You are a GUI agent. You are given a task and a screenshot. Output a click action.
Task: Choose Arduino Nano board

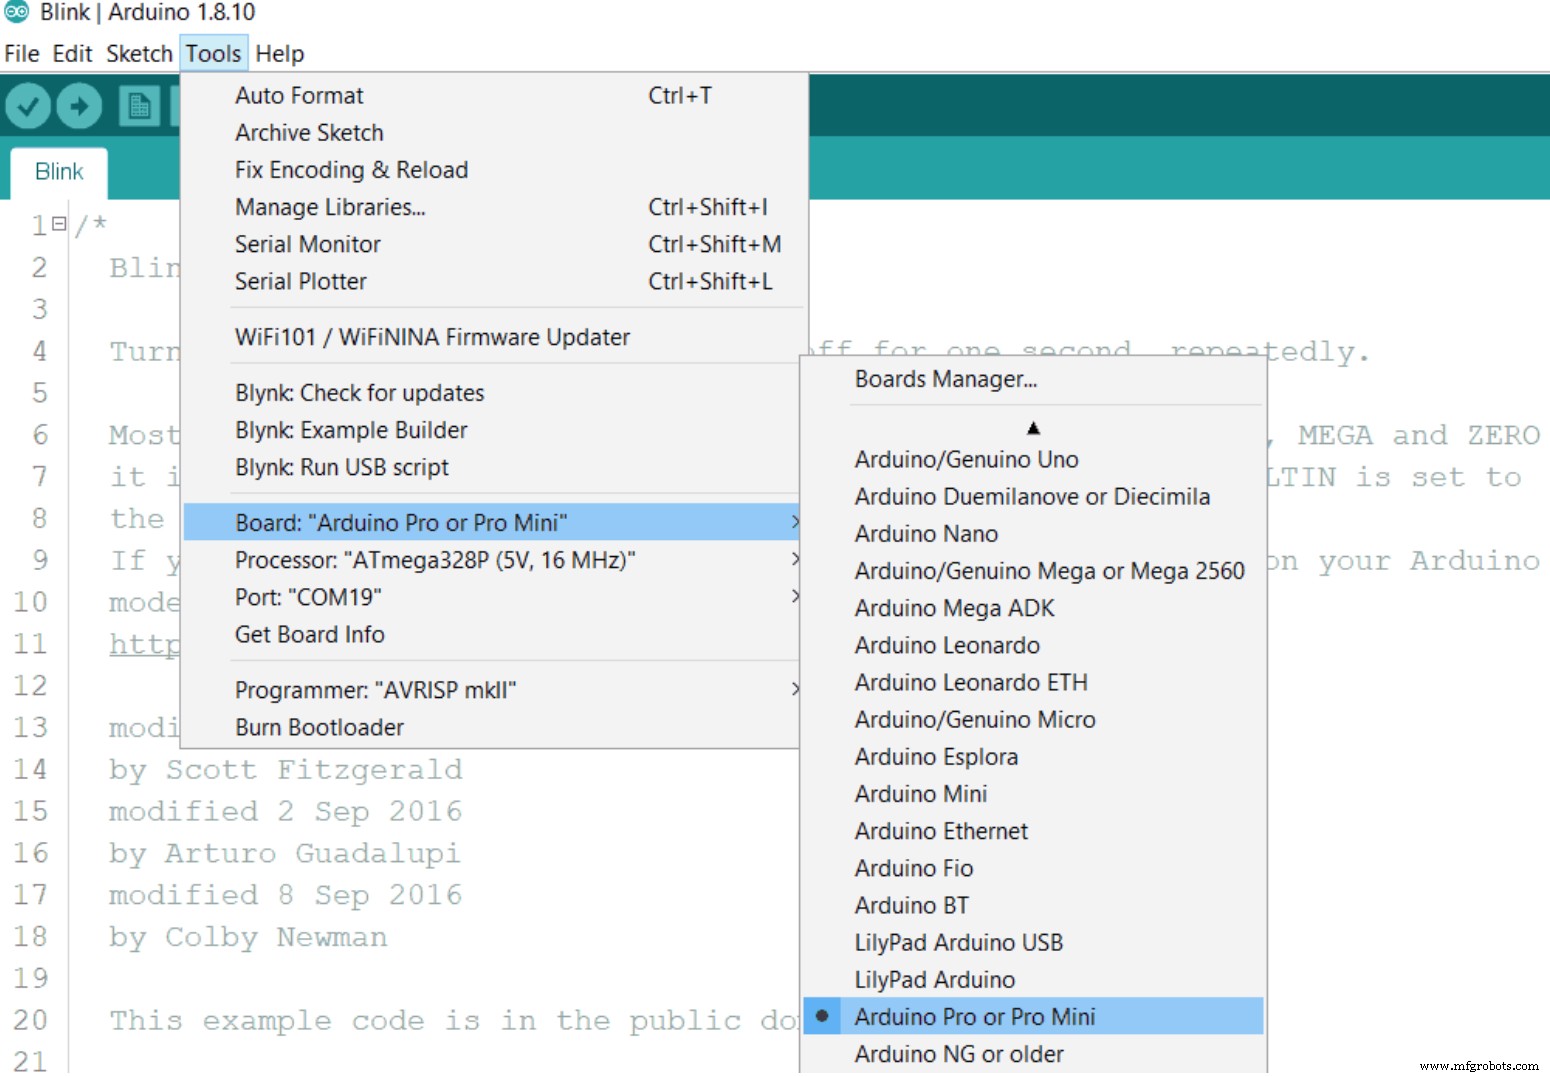point(926,534)
